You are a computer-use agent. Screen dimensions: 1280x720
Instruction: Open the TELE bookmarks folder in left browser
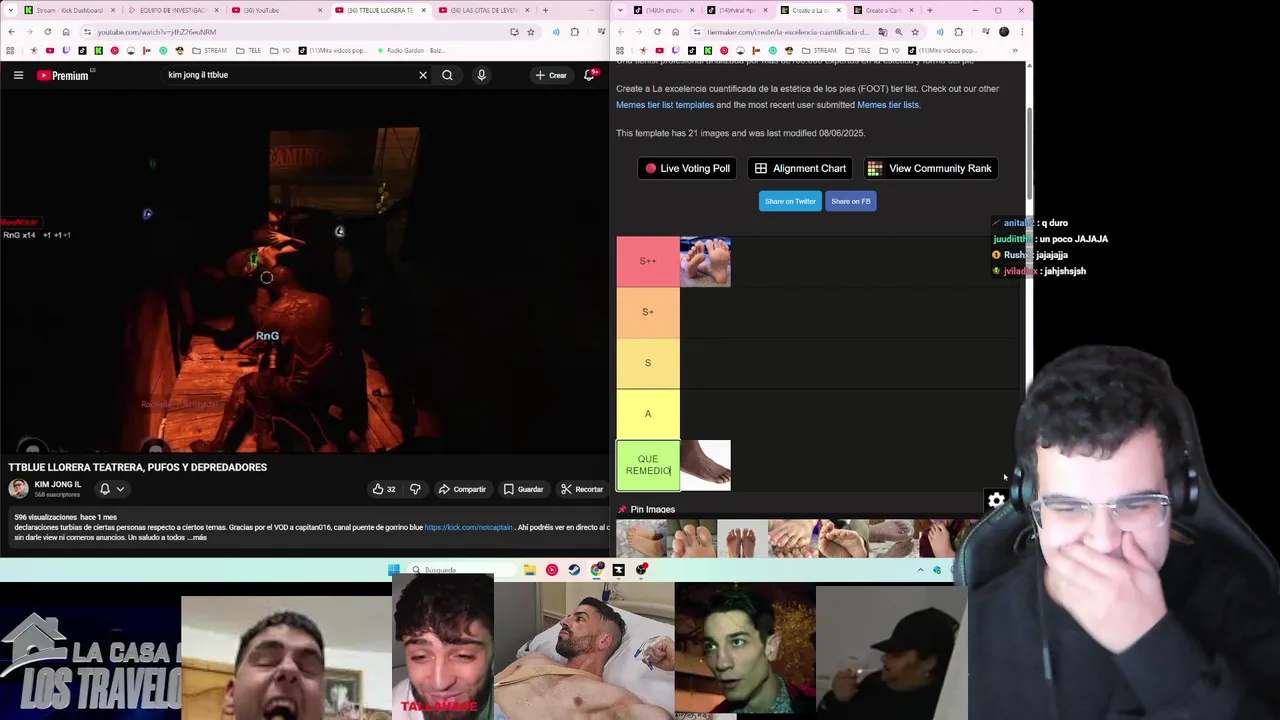tap(250, 50)
